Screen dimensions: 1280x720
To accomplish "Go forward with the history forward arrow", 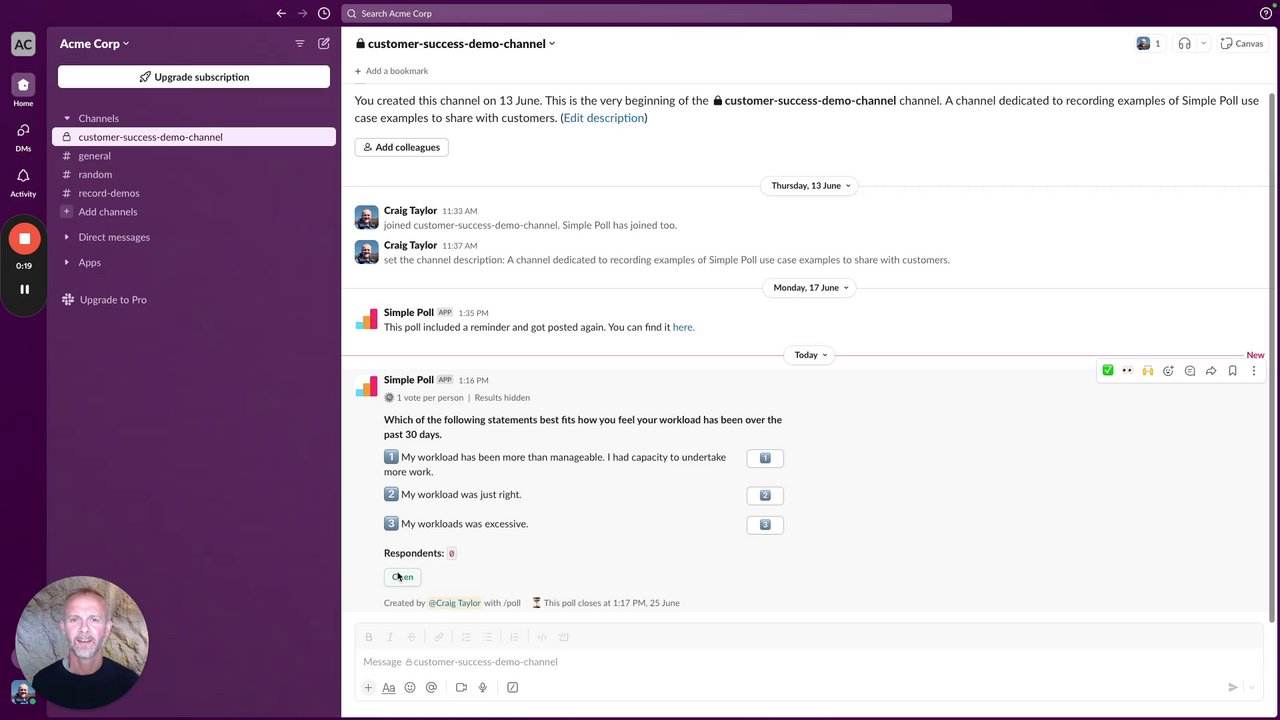I will coord(302,13).
